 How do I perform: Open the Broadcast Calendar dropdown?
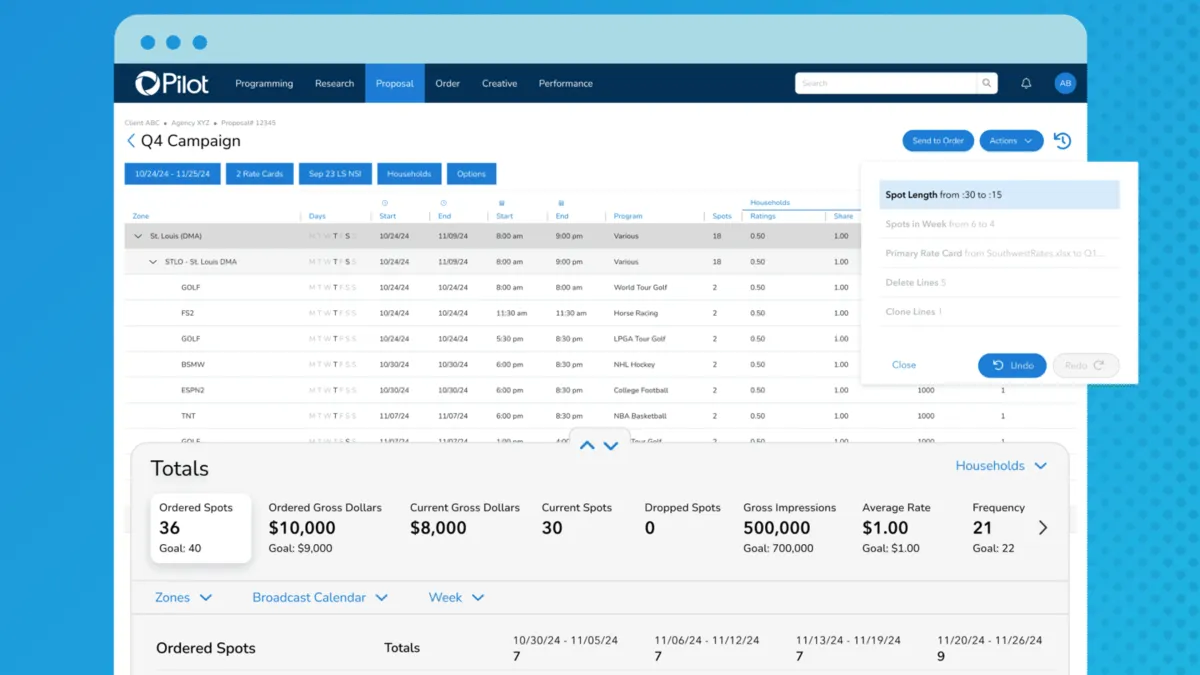[319, 597]
